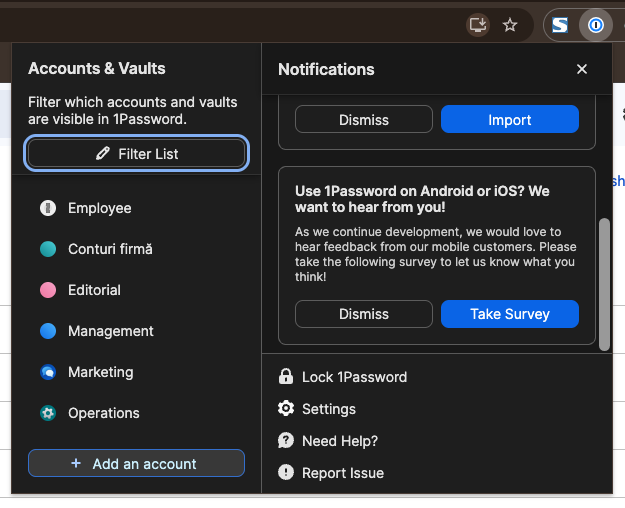Screen dimensions: 625x508
Task: Click the 1Password extension icon in toolbar
Action: [596, 25]
